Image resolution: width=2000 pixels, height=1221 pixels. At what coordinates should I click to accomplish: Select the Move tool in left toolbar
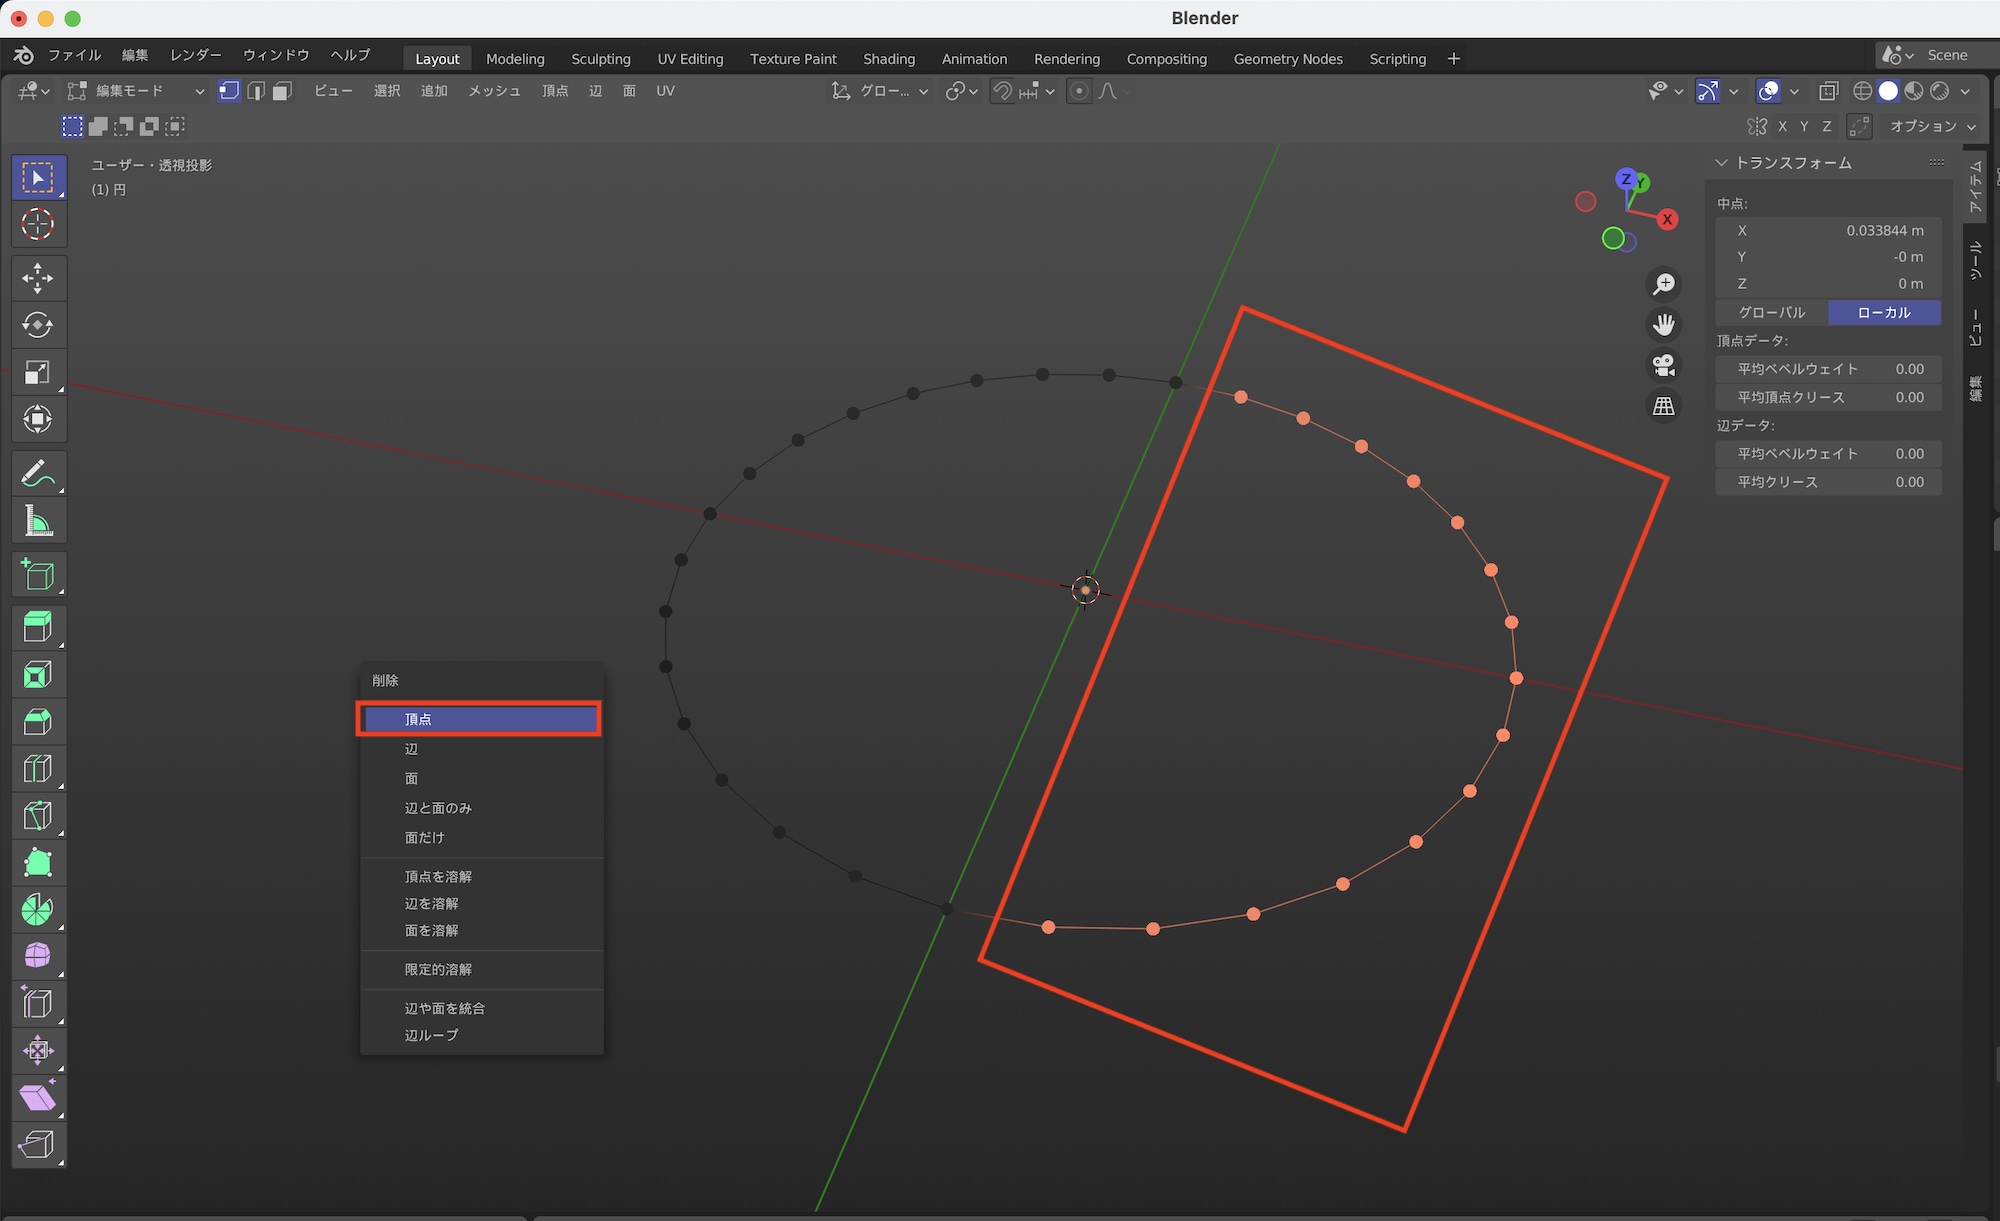click(38, 278)
